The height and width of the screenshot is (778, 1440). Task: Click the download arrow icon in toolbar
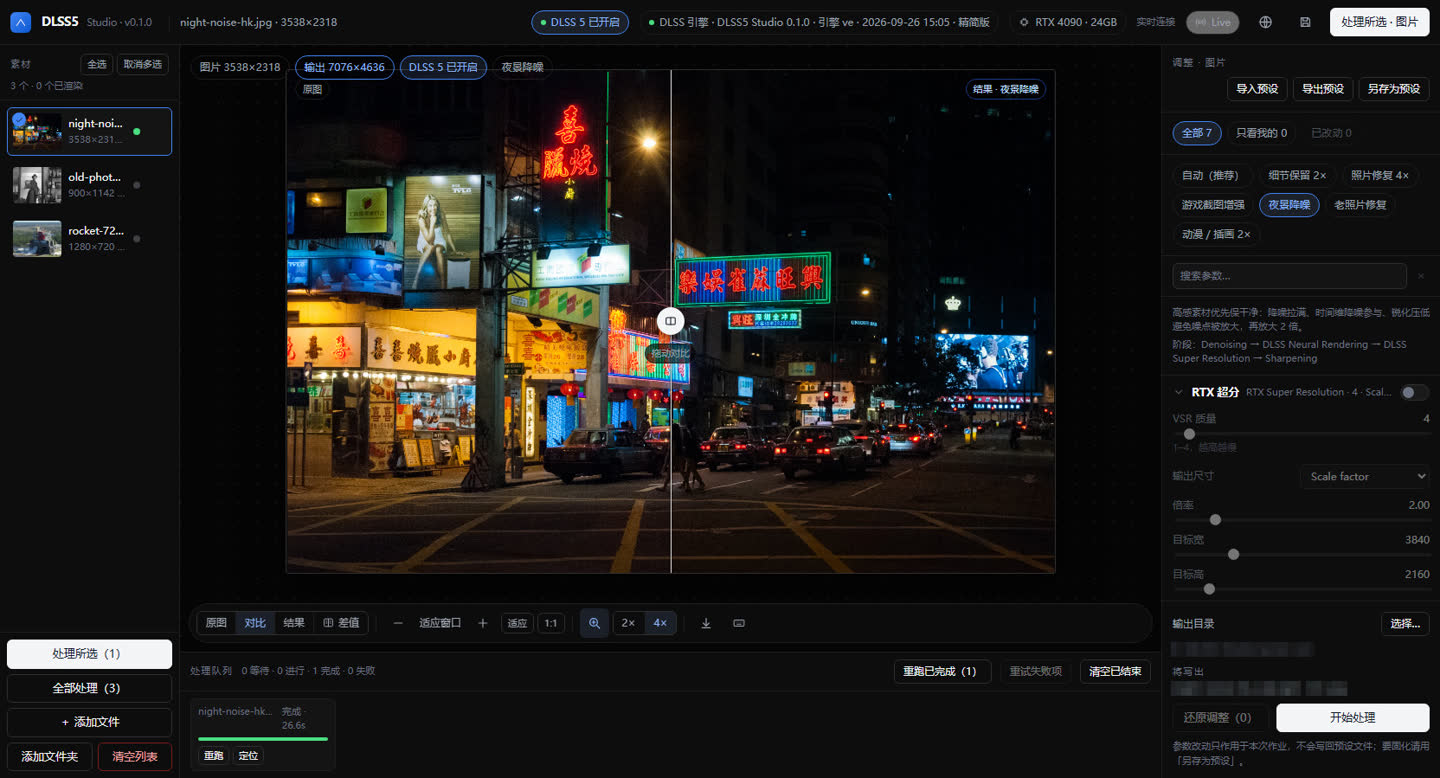point(706,623)
